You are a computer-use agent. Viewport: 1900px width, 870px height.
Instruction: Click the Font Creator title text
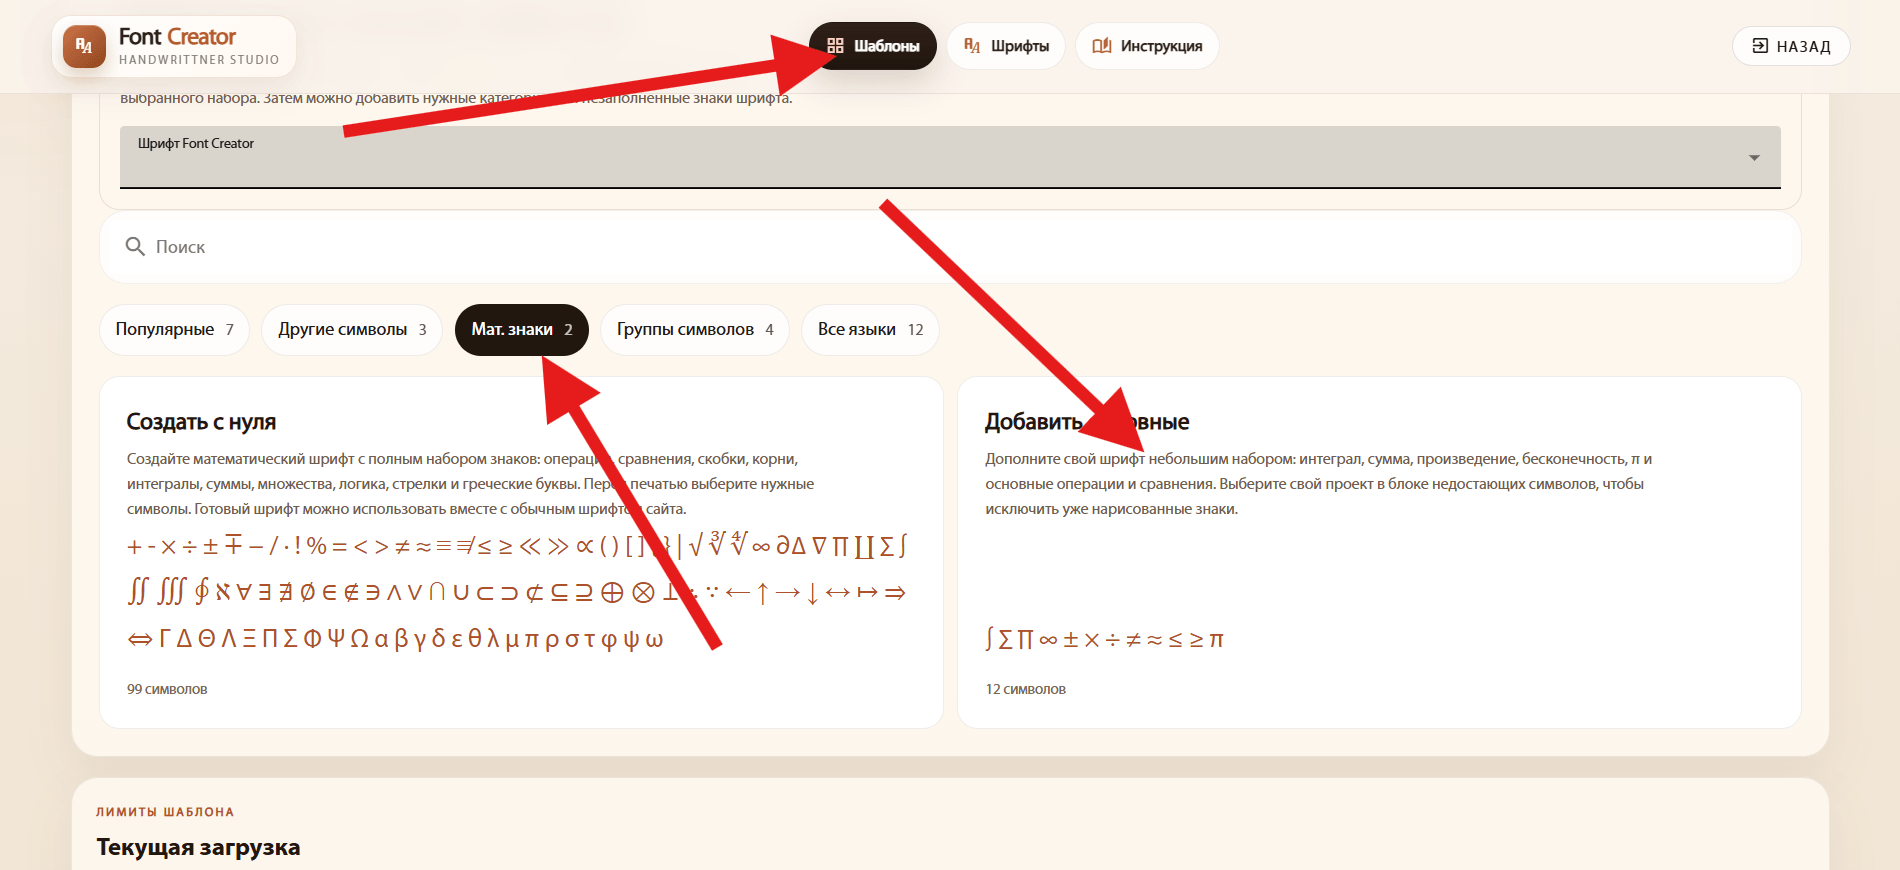click(x=177, y=37)
